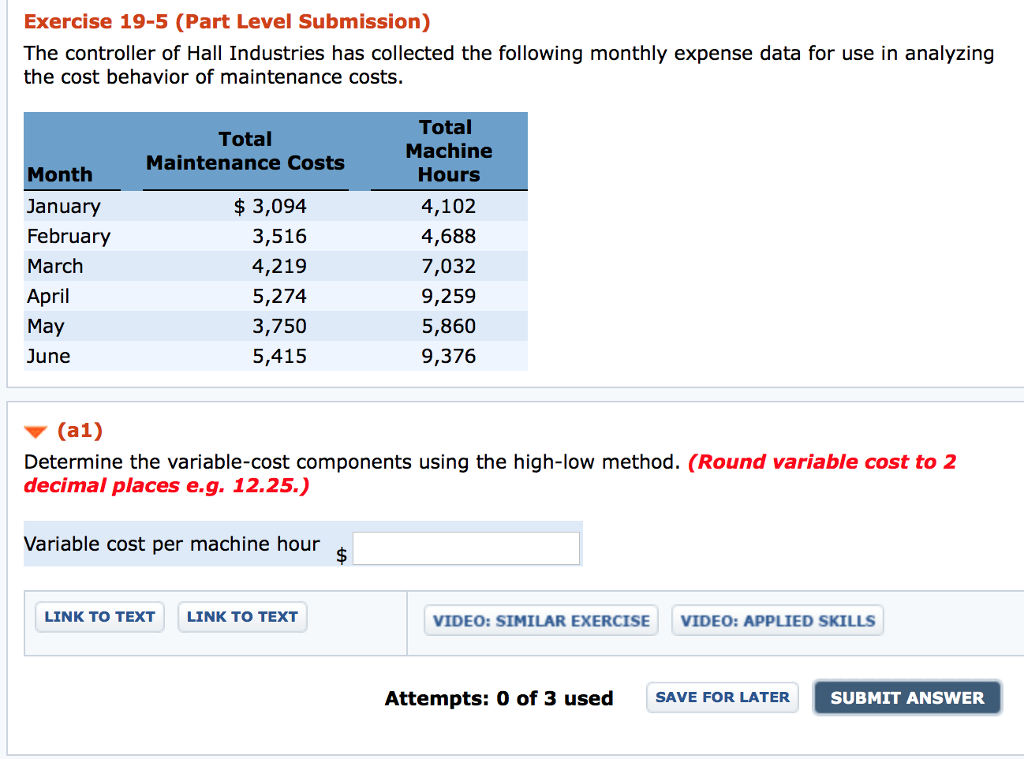The height and width of the screenshot is (759, 1024).
Task: Play the VIDEO: SIMILAR EXERCISE link
Action: click(541, 621)
